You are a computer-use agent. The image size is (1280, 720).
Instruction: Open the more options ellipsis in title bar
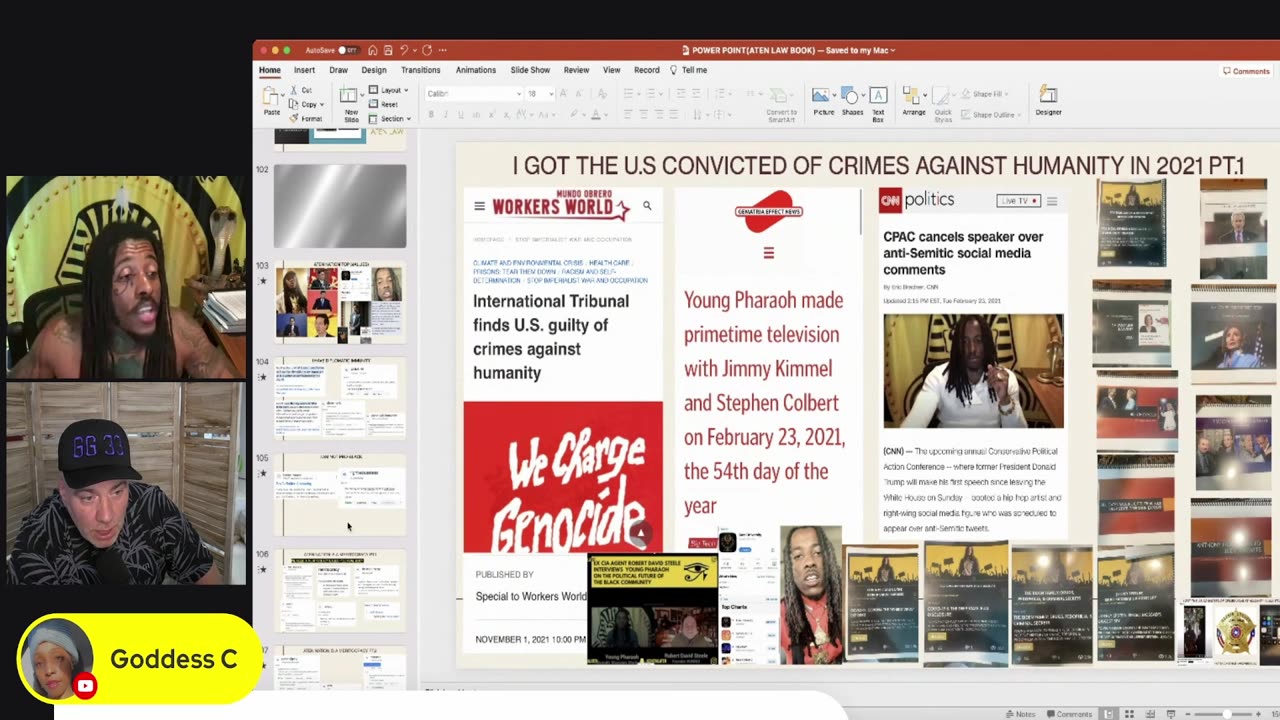(442, 50)
